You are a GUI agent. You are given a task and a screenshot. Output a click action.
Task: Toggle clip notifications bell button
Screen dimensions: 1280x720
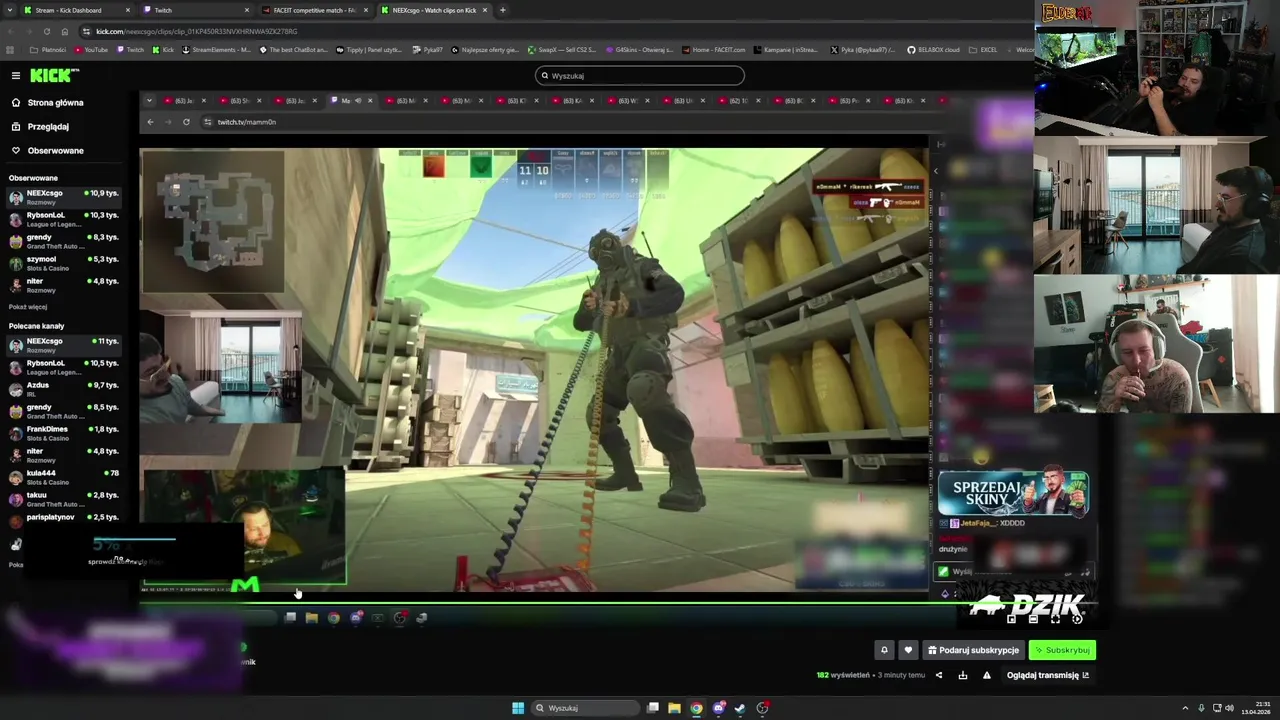coord(884,650)
